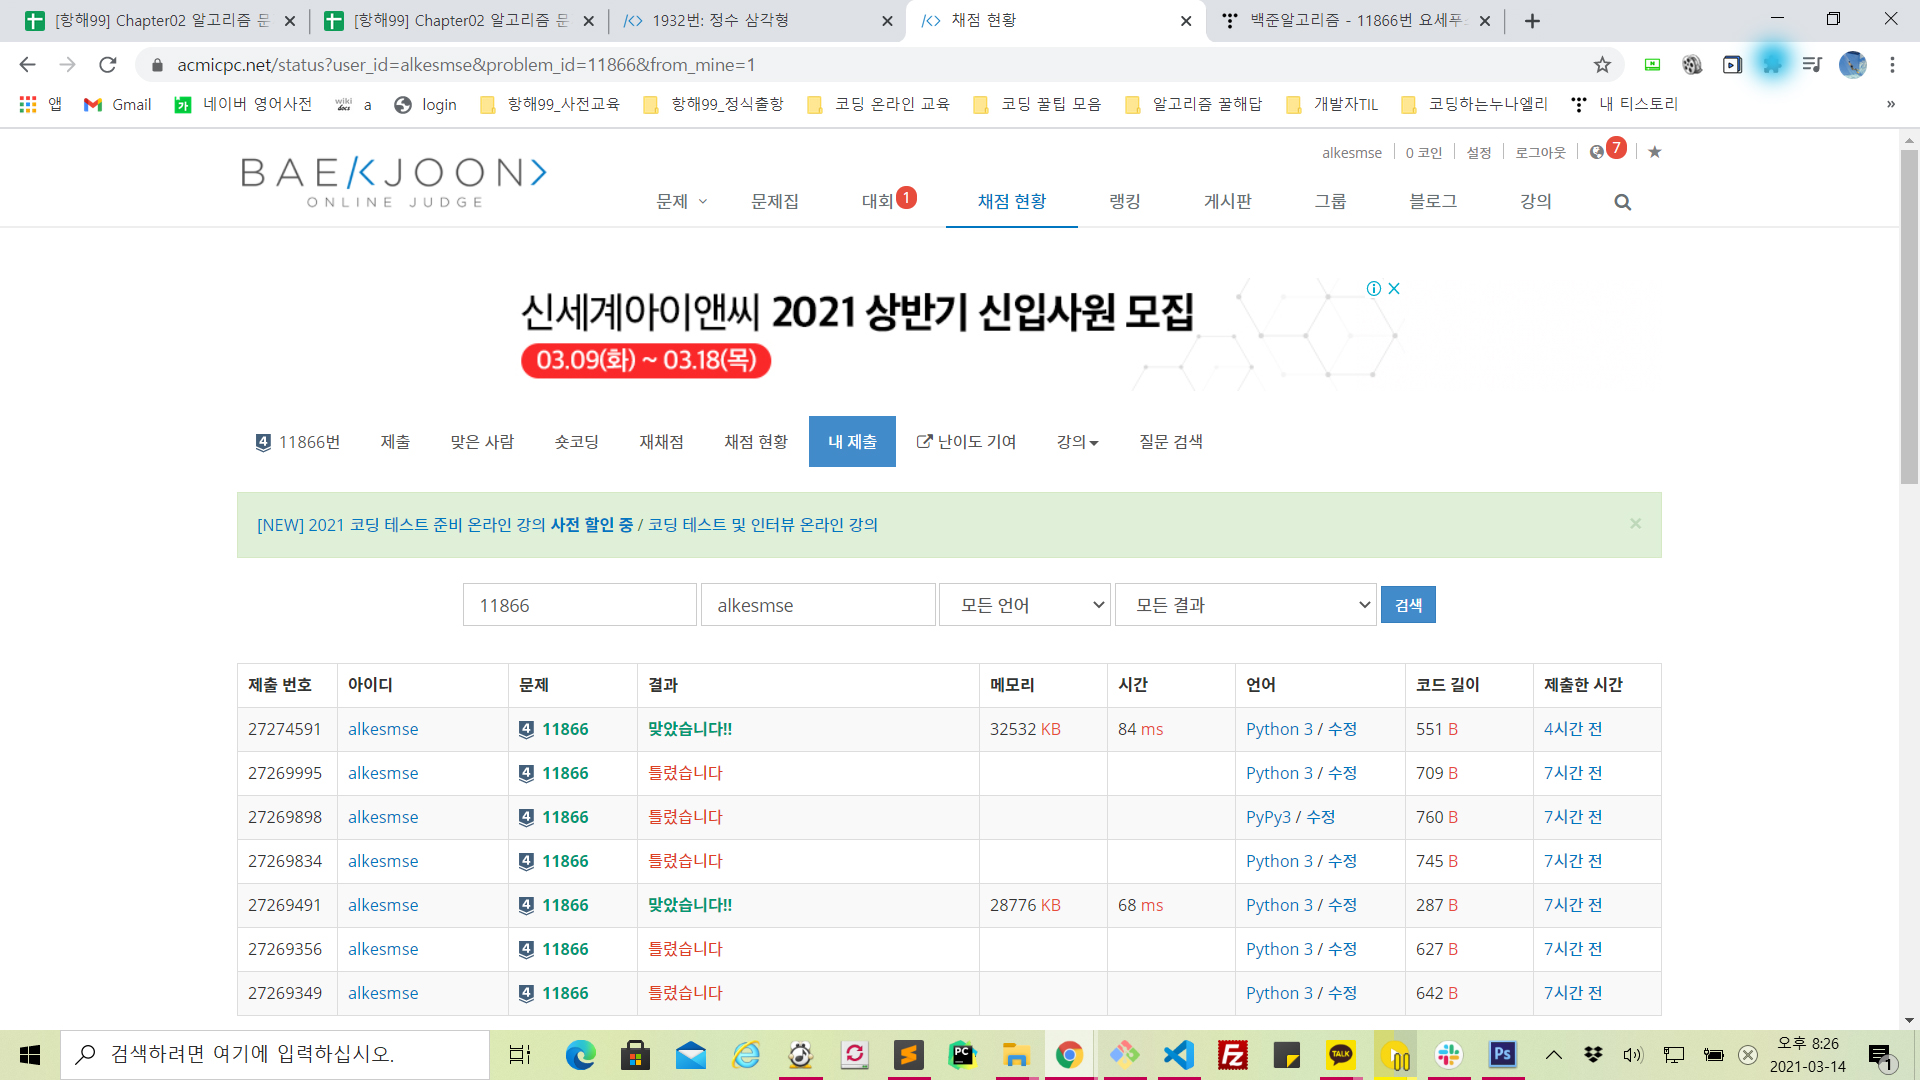Viewport: 1920px width, 1080px height.
Task: Close the ad using the X icon
Action: click(x=1394, y=289)
